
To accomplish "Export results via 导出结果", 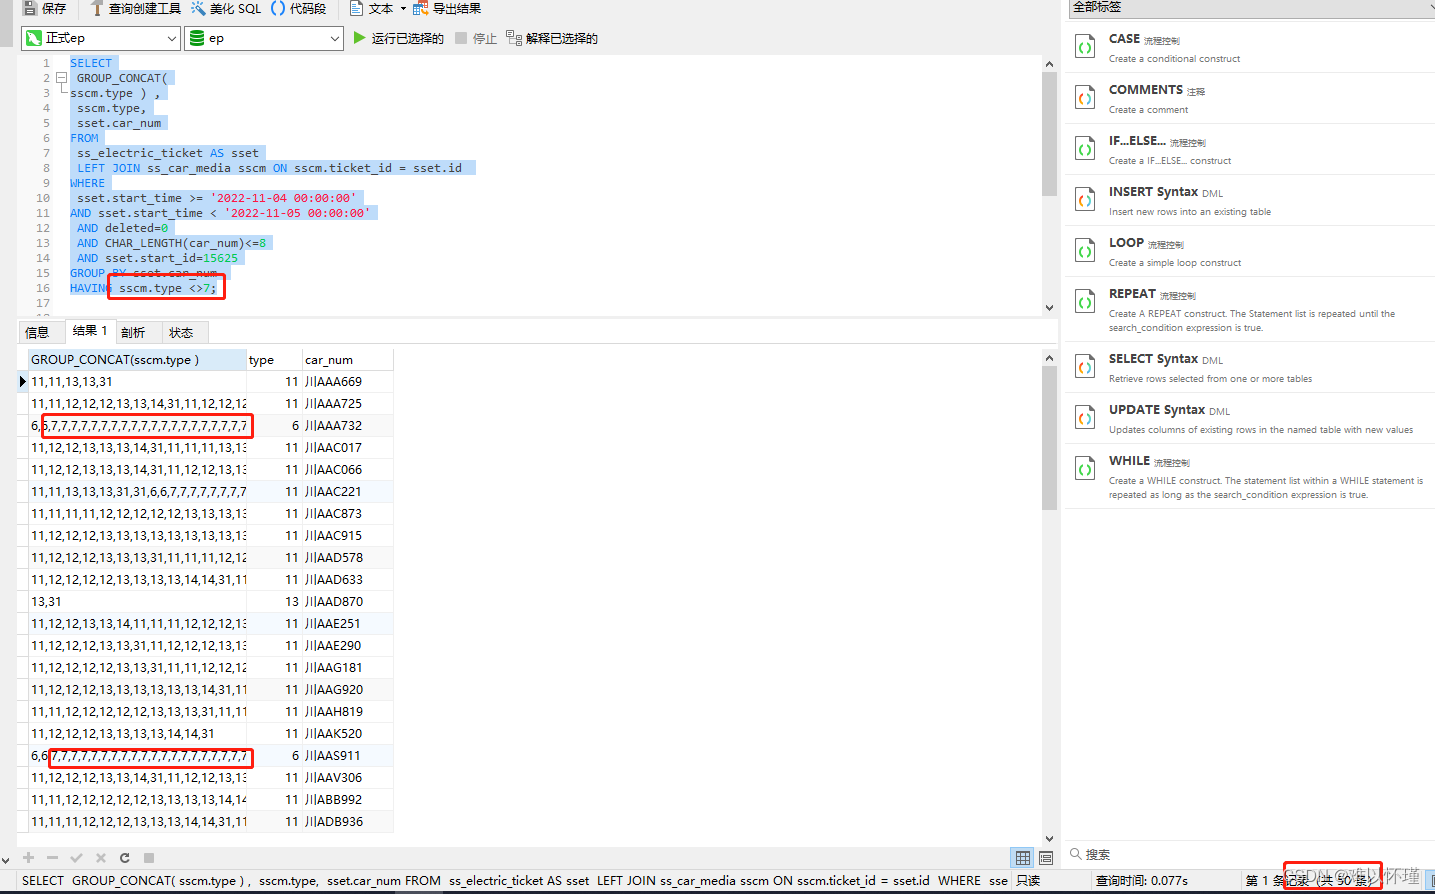I will pyautogui.click(x=447, y=8).
